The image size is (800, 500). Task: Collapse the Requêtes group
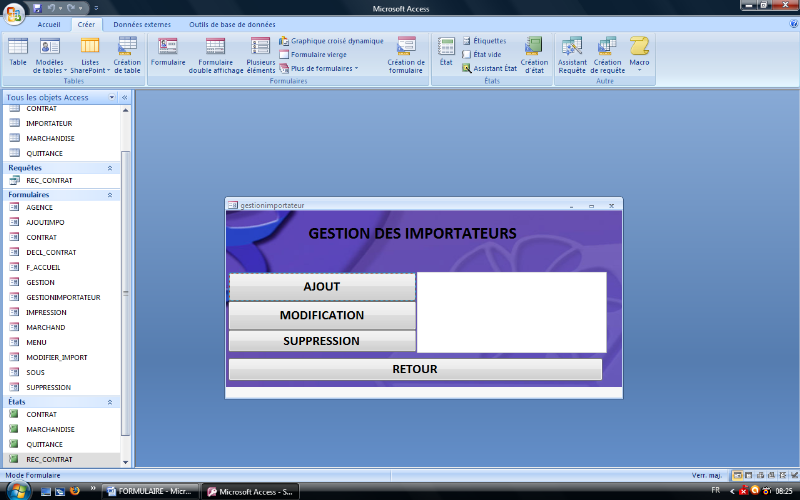(109, 168)
